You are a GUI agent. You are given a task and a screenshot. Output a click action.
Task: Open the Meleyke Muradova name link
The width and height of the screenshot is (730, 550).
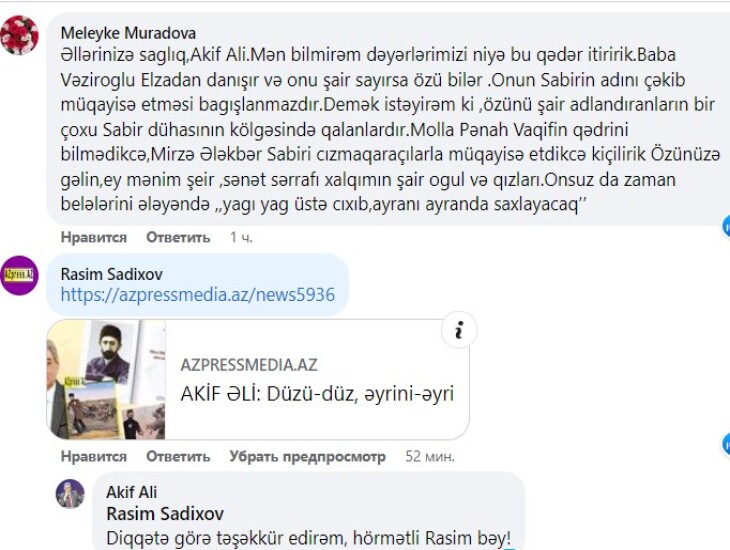point(128,33)
